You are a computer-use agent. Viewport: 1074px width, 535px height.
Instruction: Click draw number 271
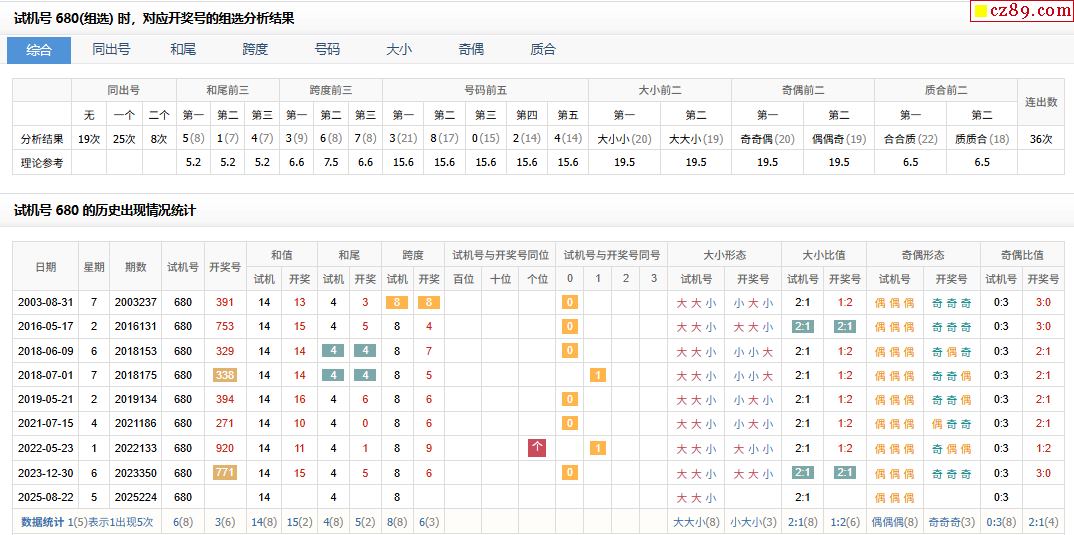pos(225,423)
